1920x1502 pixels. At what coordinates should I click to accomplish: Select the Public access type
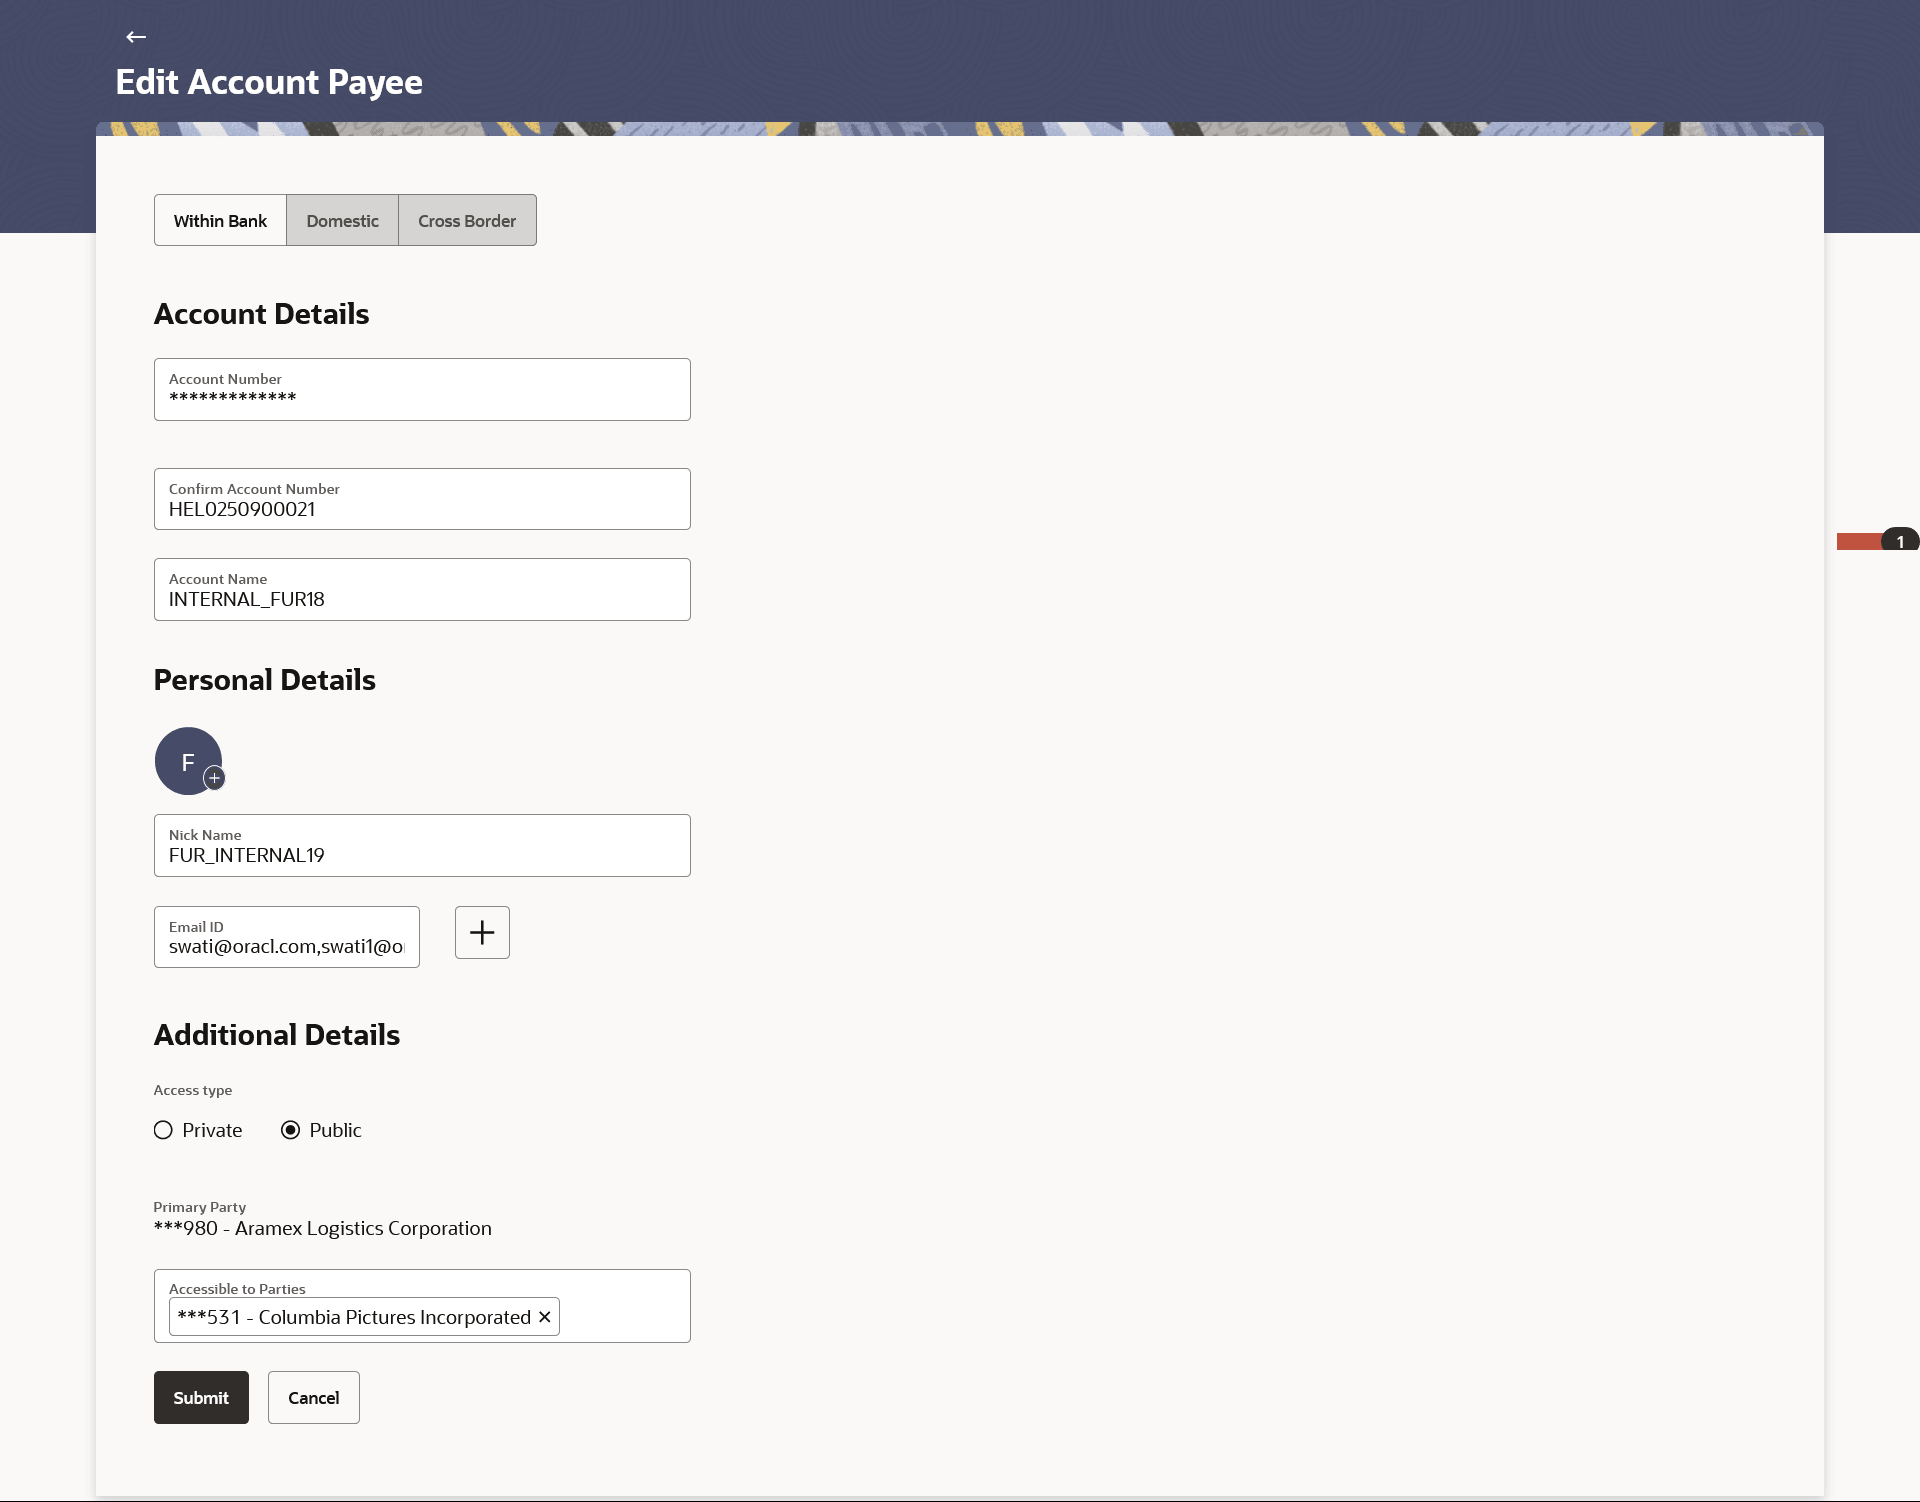click(290, 1130)
